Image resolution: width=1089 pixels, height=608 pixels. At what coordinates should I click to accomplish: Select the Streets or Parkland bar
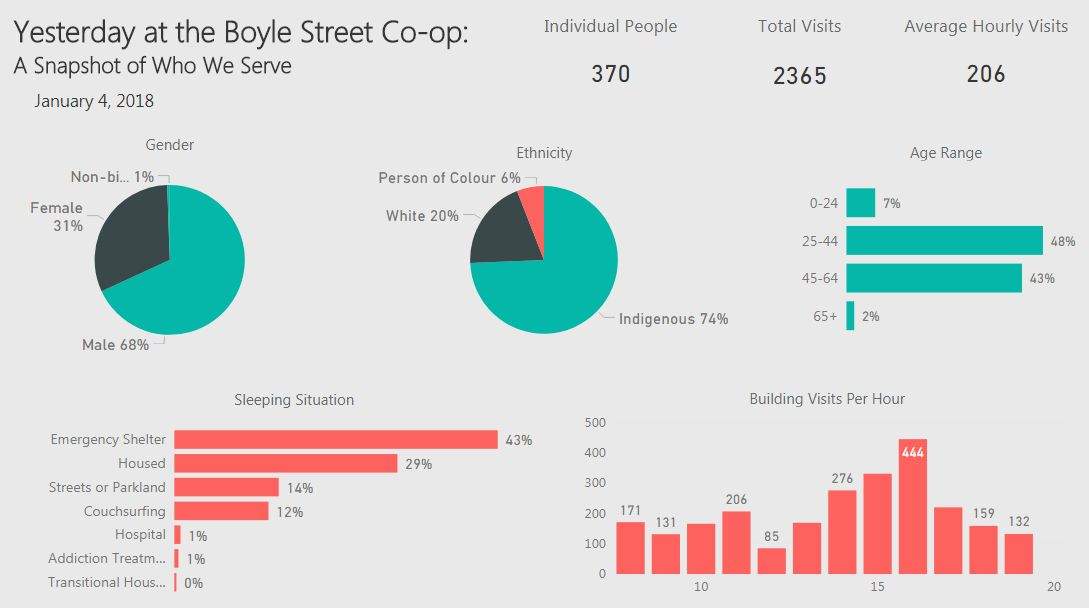(x=226, y=487)
